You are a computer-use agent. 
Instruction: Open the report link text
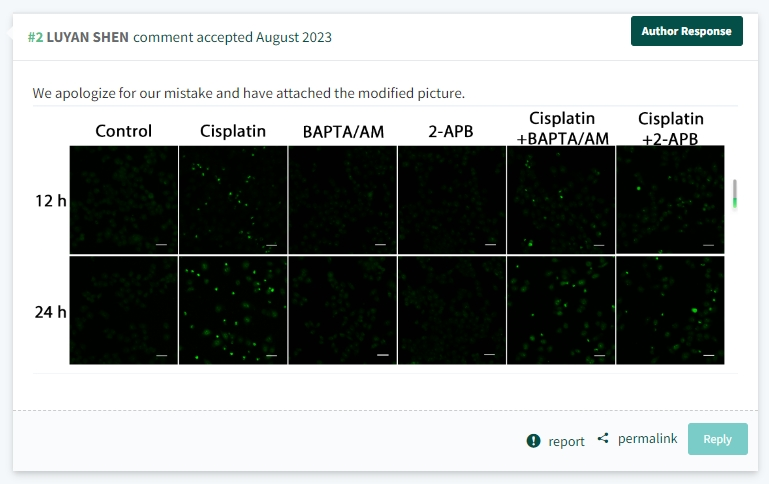tap(566, 441)
